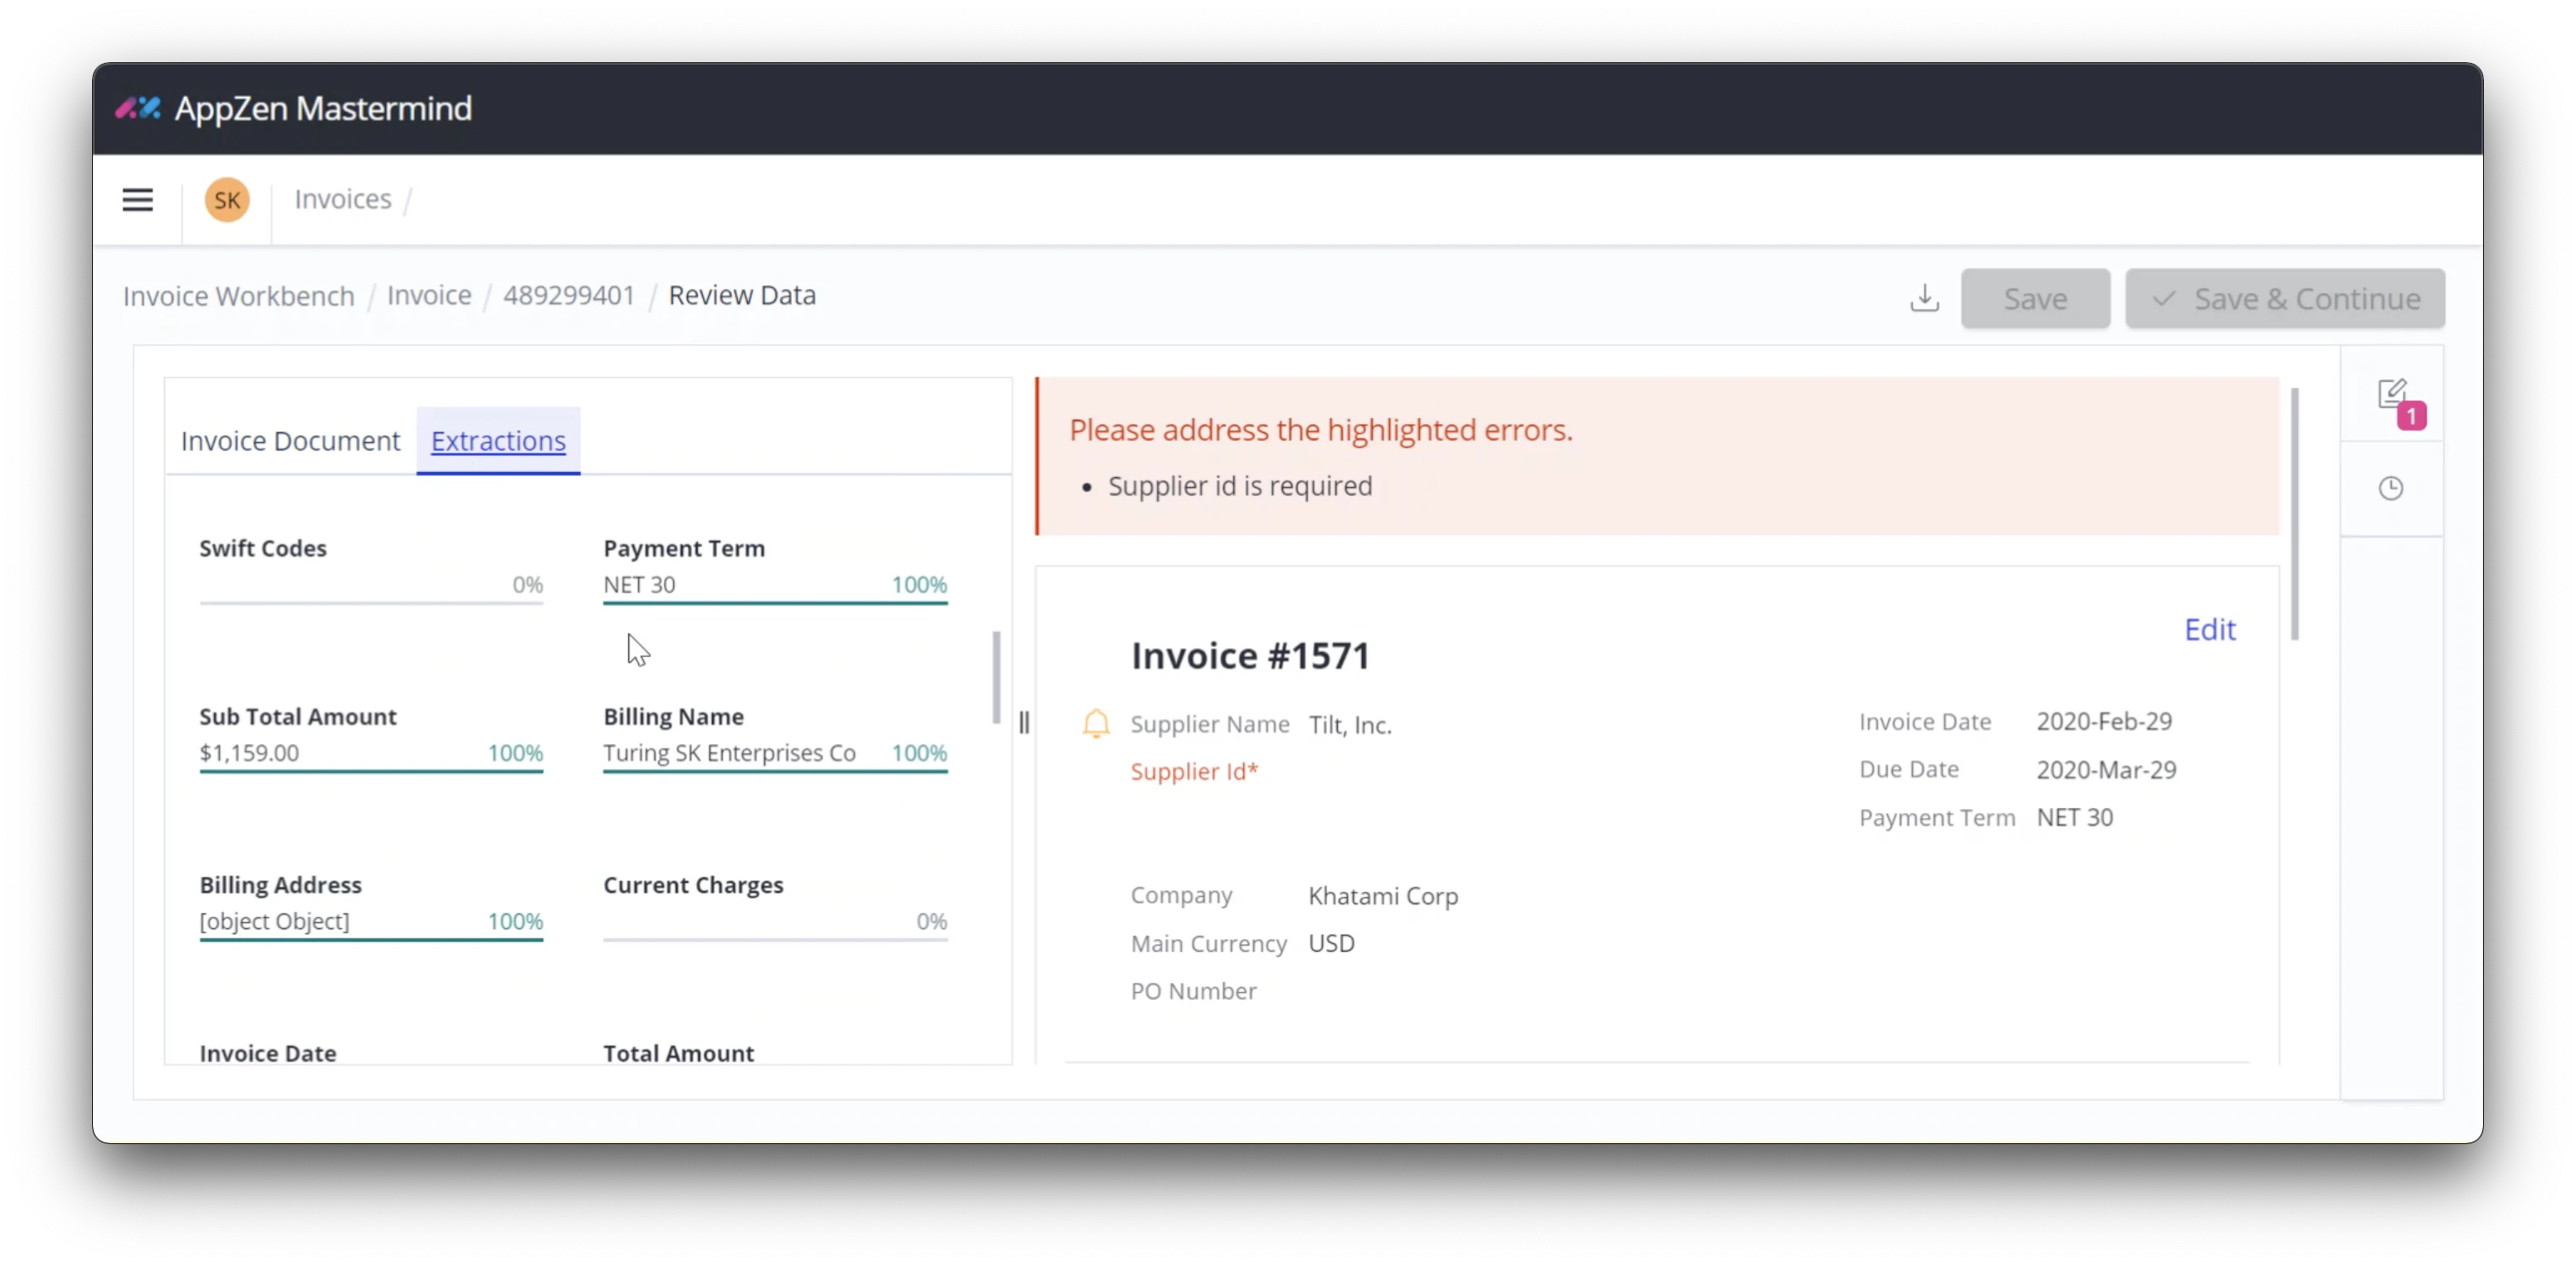The width and height of the screenshot is (2576, 1266).
Task: Navigate to Invoice Workbench breadcrumb
Action: tap(238, 295)
